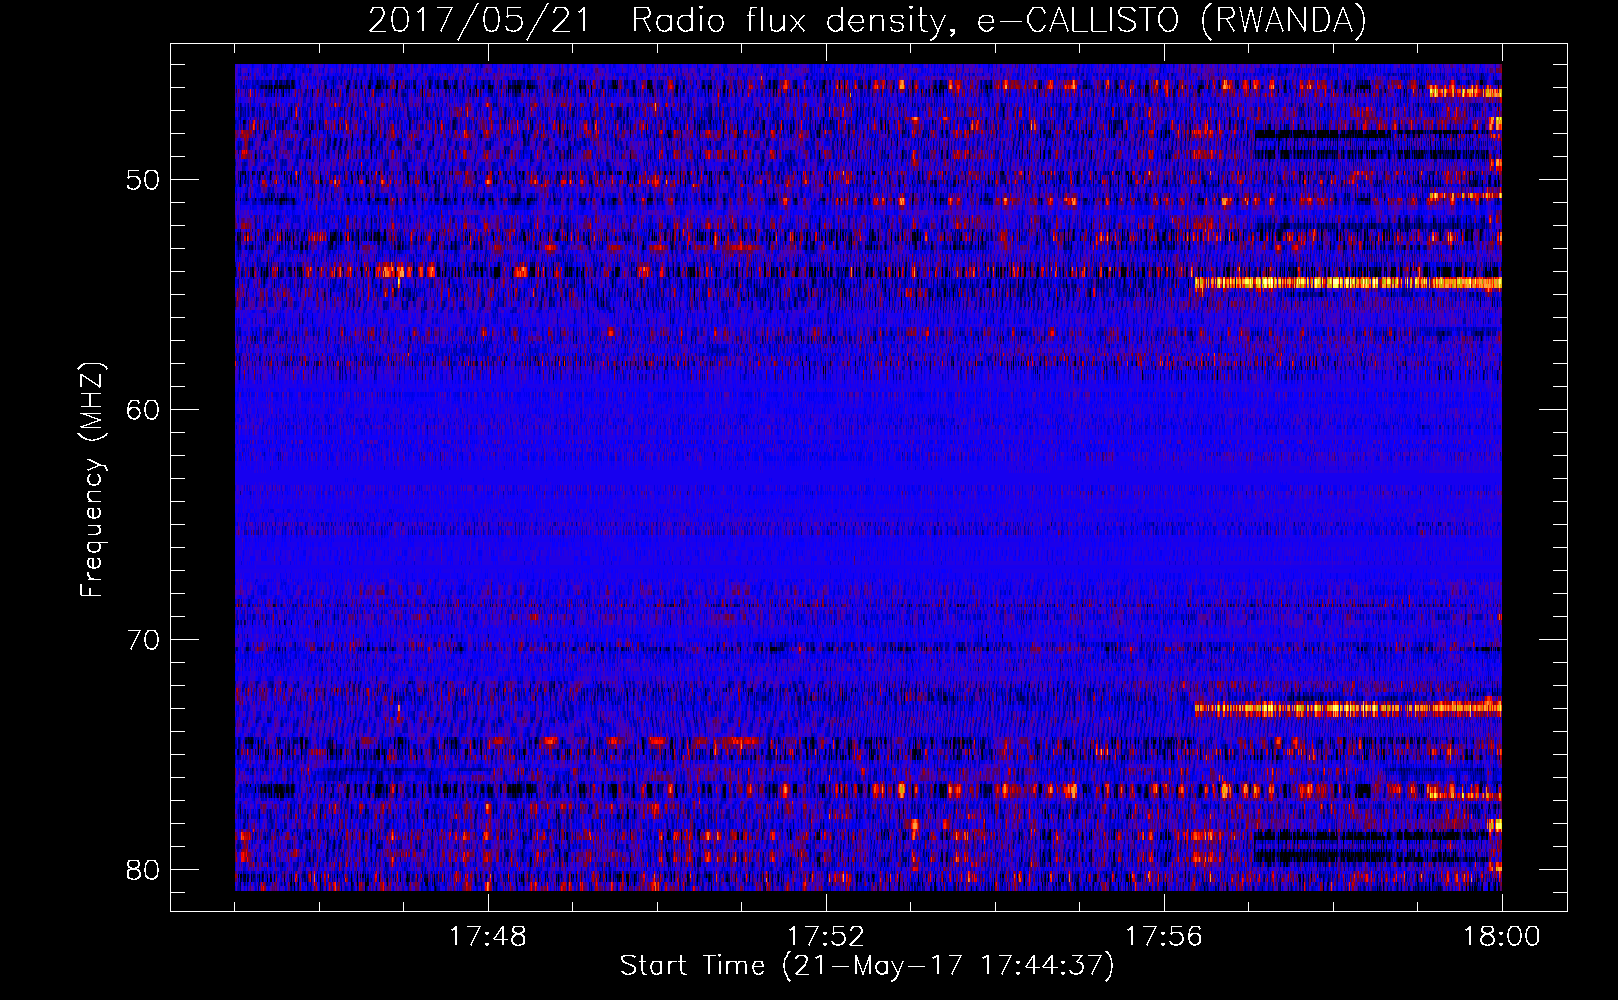Click the "17:52" time tick label
Image resolution: width=1618 pixels, height=1000 pixels.
point(826,937)
